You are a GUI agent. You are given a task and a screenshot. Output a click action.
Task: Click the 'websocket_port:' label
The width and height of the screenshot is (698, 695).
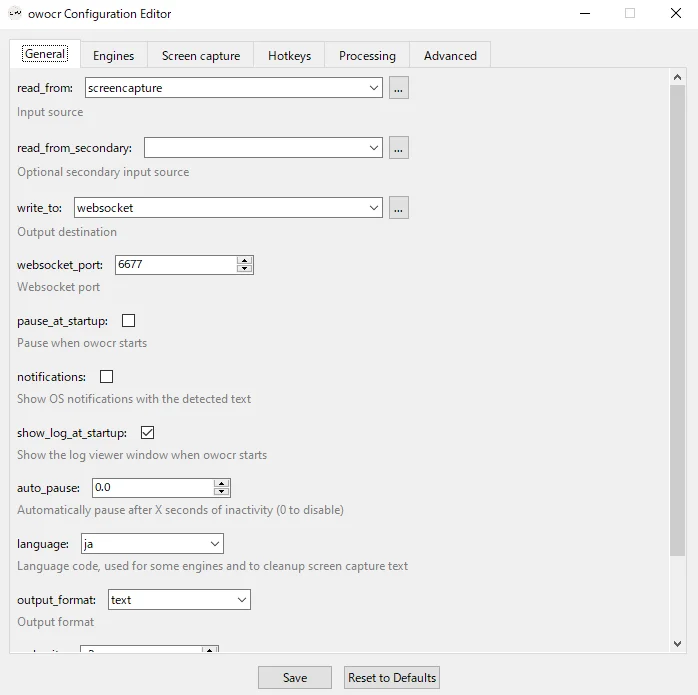point(60,265)
